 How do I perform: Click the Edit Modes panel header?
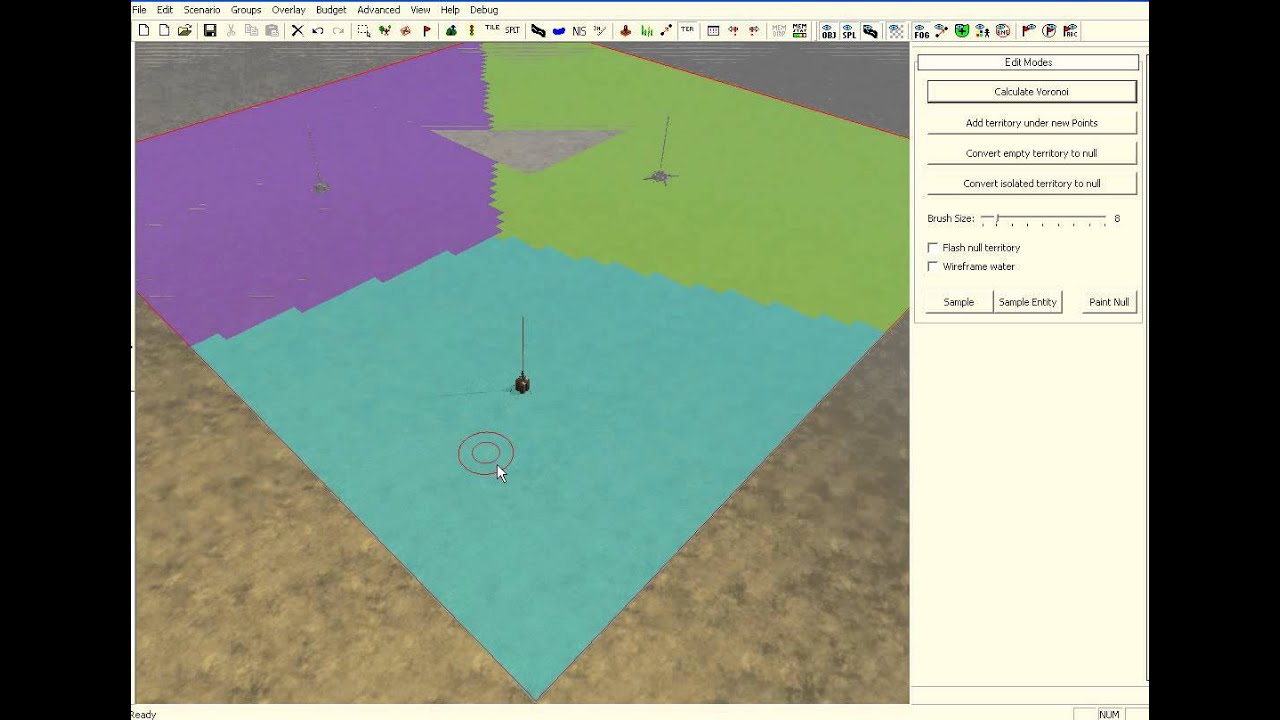(1028, 62)
